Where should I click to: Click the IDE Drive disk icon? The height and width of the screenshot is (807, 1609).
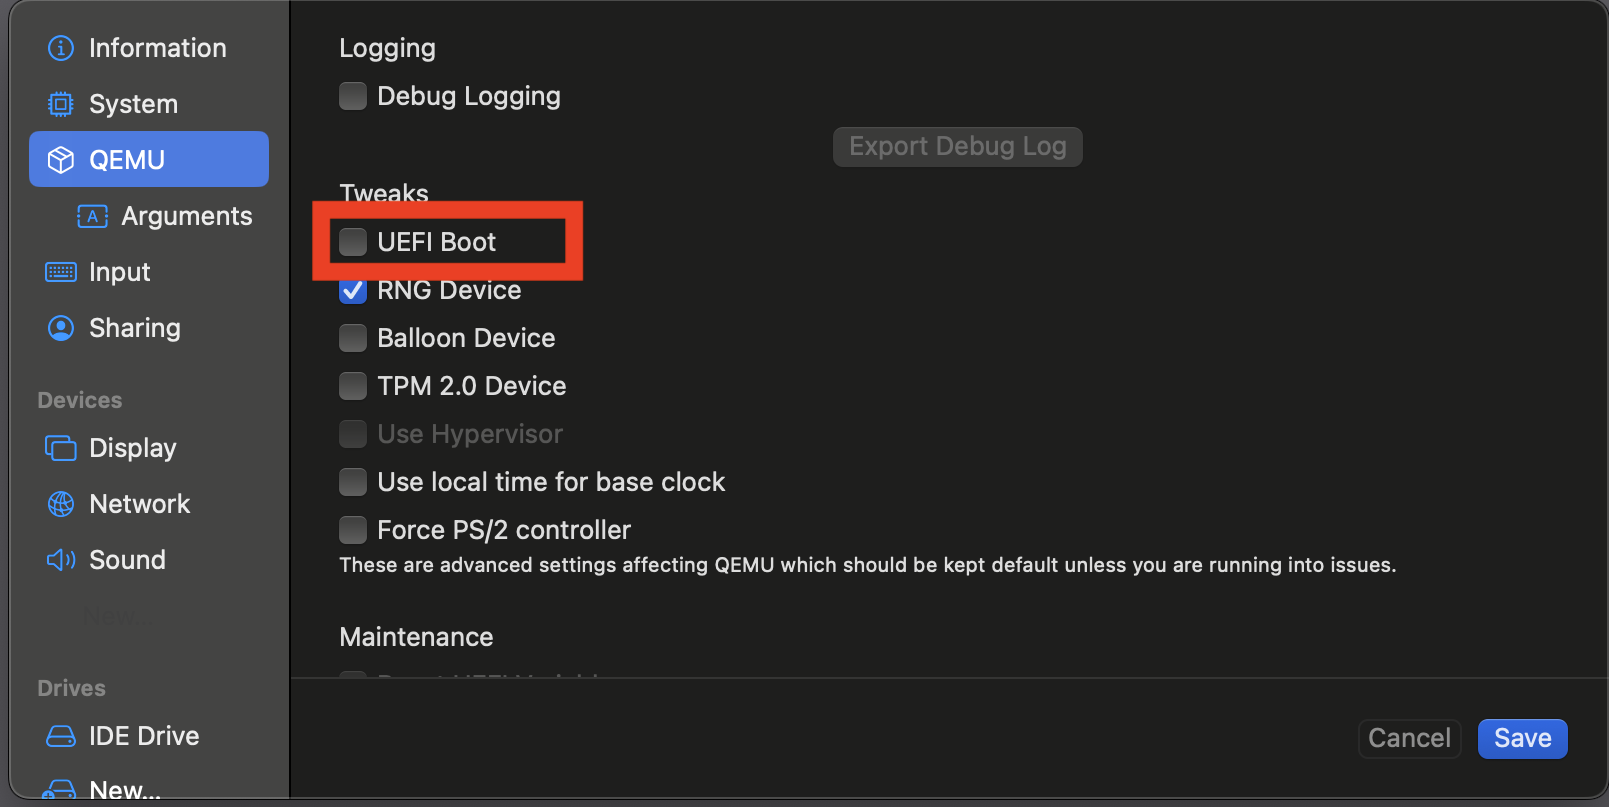click(60, 735)
